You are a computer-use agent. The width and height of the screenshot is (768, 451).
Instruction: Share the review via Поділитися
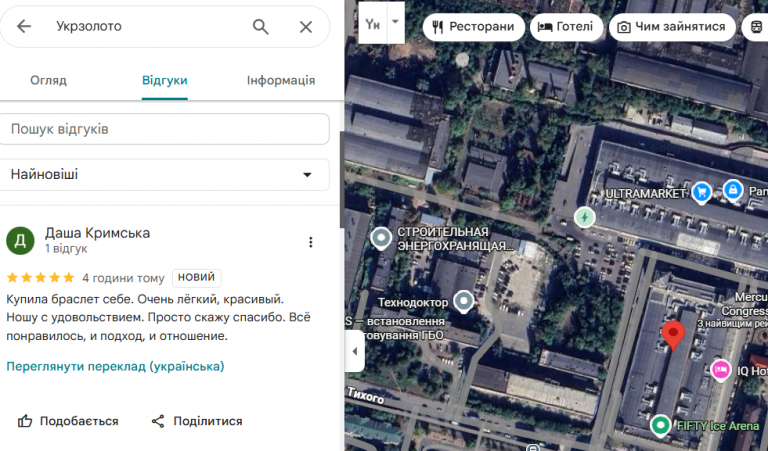197,421
